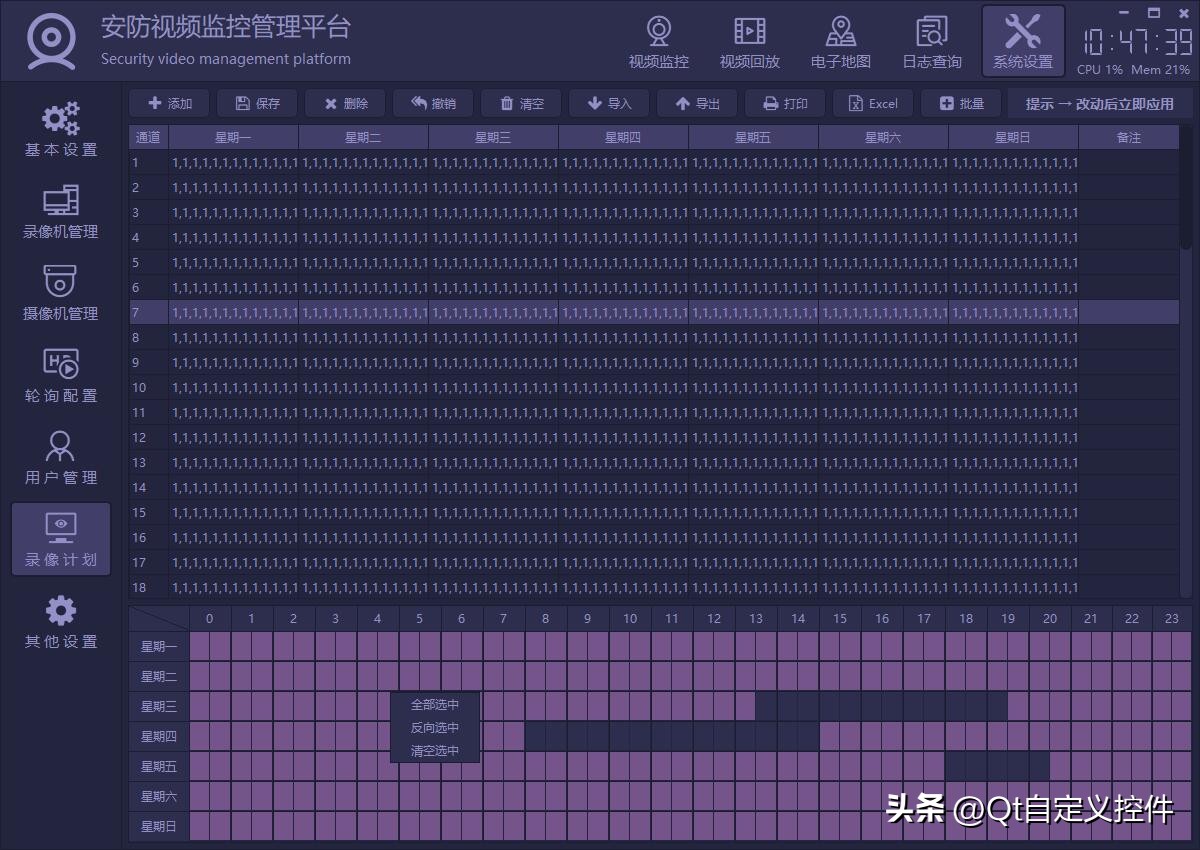
Task: Choose 清空选中 from the context menu
Action: 434,752
